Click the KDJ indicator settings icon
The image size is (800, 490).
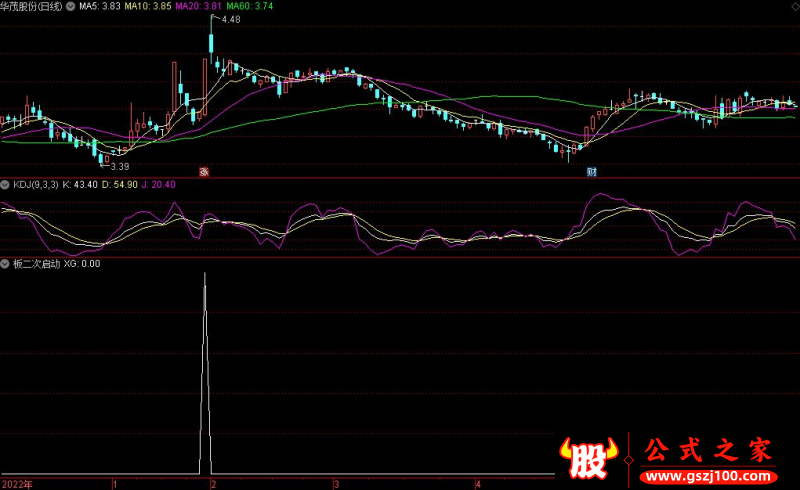[5, 186]
